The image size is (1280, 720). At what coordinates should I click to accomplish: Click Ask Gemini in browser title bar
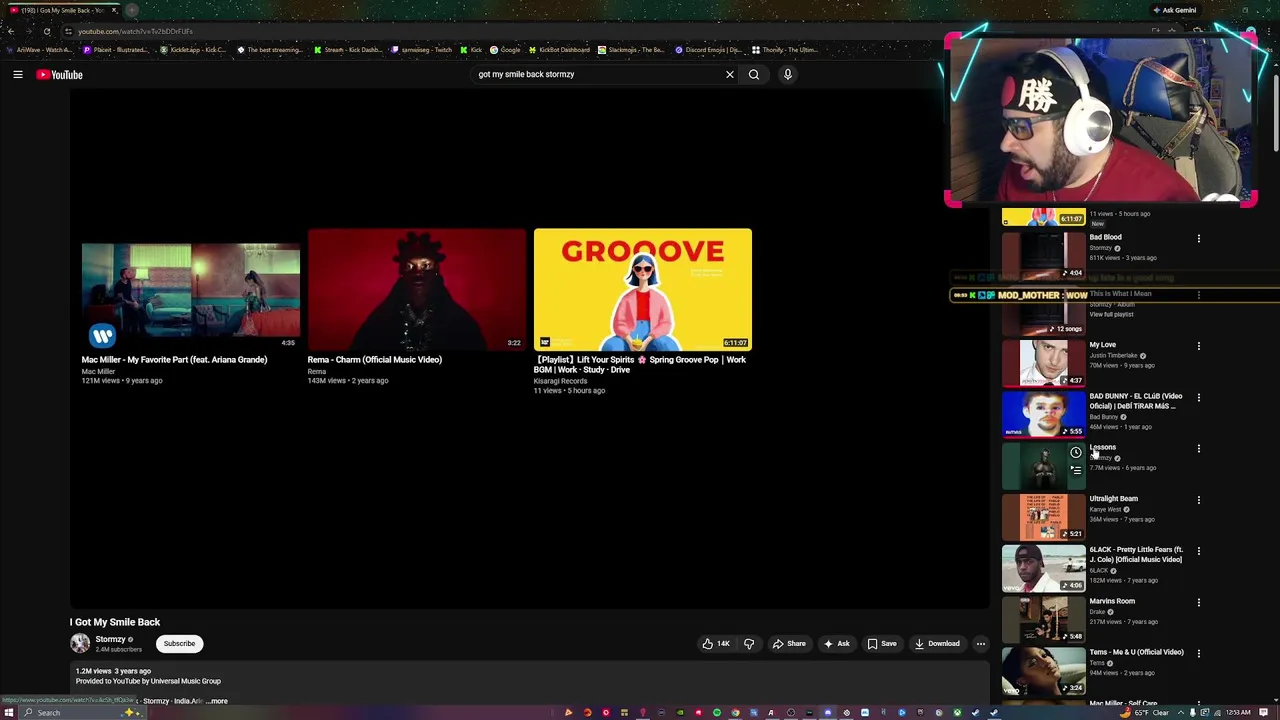1174,10
